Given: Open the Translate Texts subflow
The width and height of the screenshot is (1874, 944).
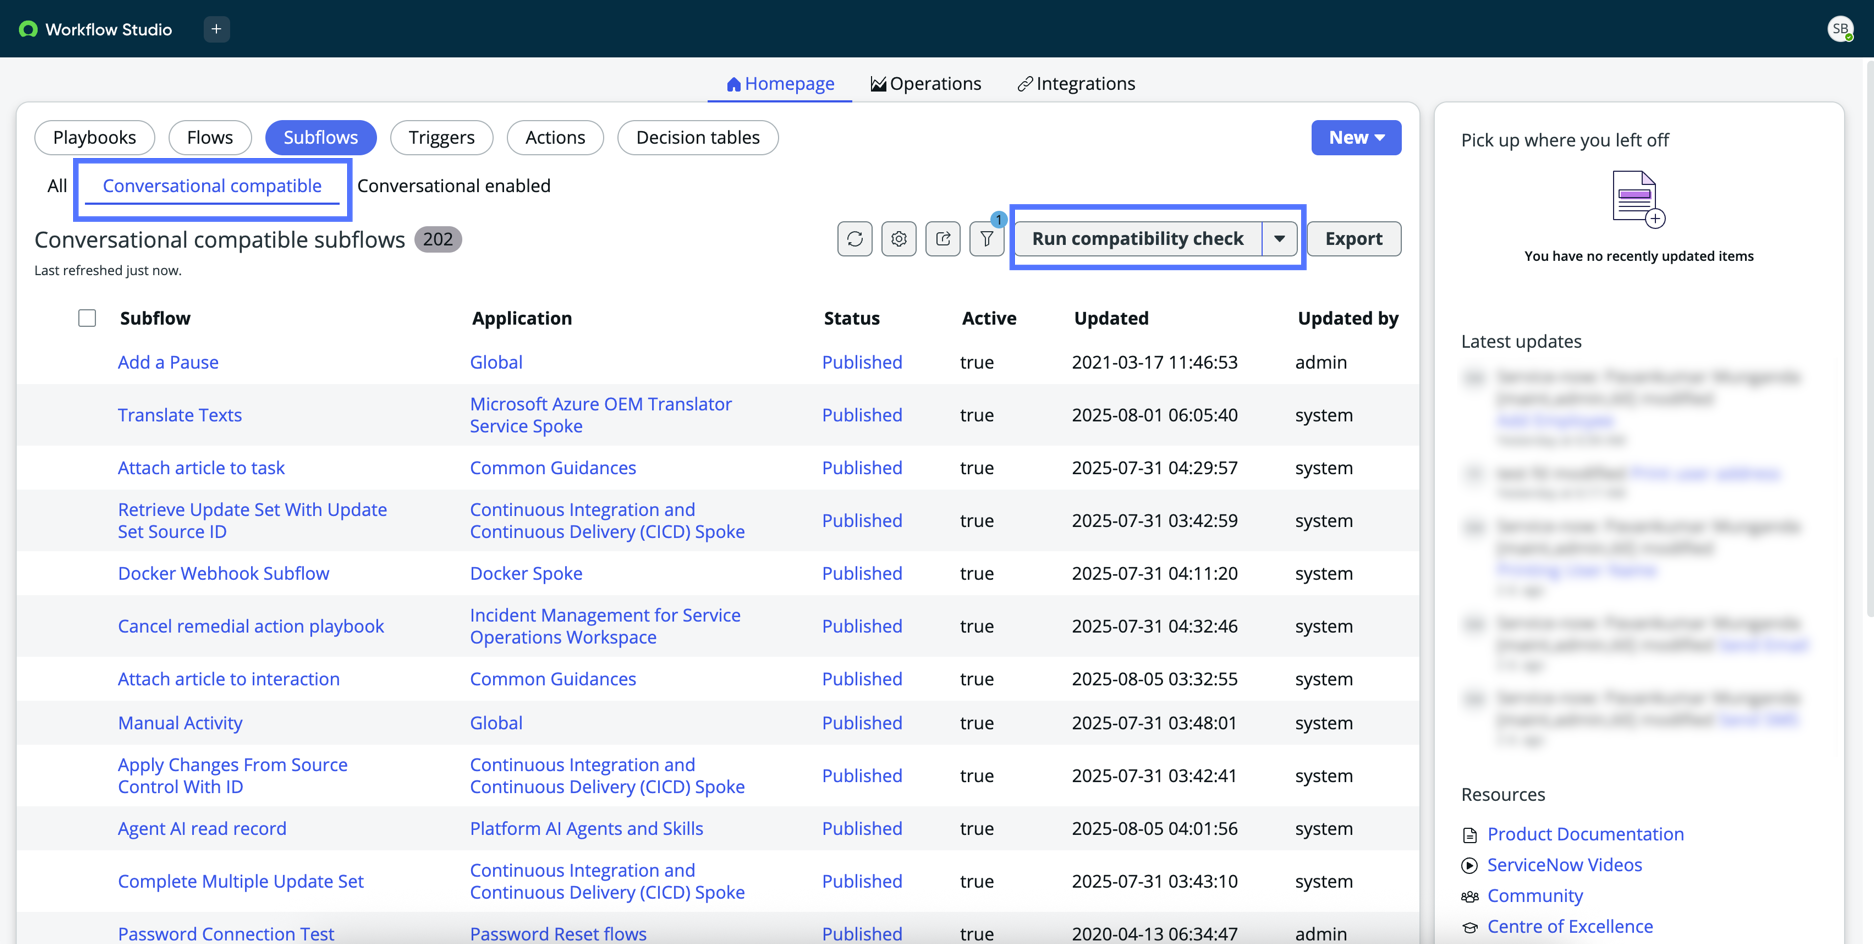Looking at the screenshot, I should (180, 416).
